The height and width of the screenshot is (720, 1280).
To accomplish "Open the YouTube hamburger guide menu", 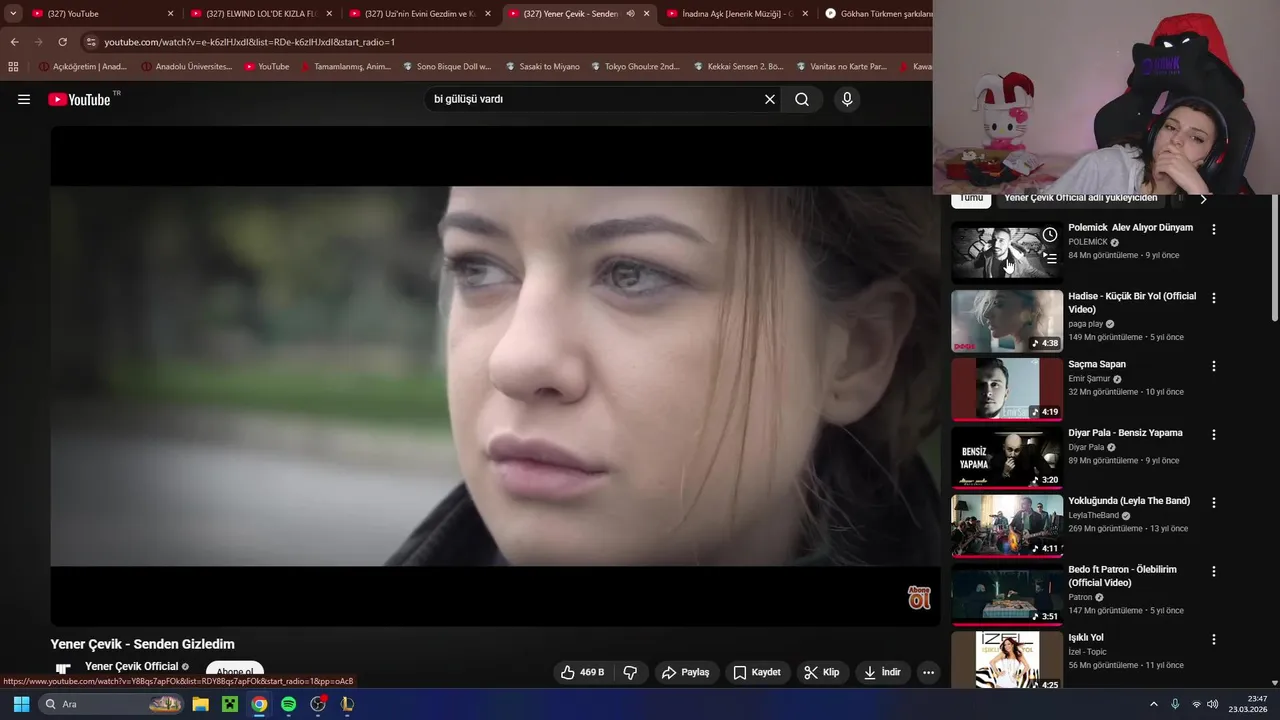I will tap(24, 99).
